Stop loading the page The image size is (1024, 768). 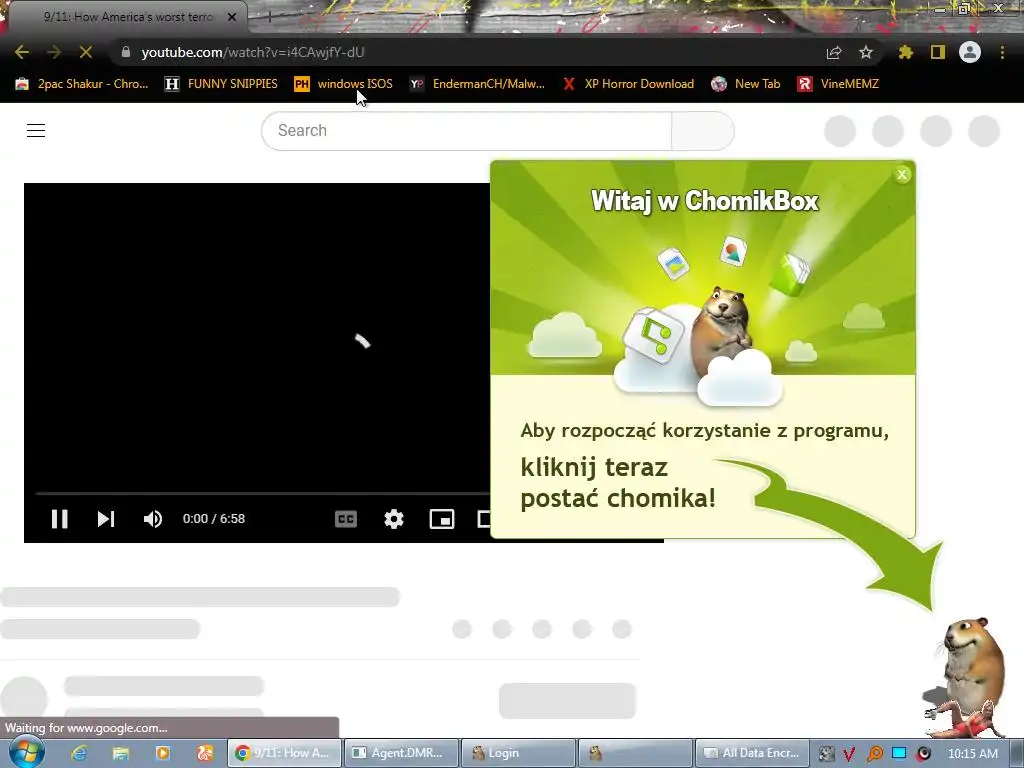86,52
